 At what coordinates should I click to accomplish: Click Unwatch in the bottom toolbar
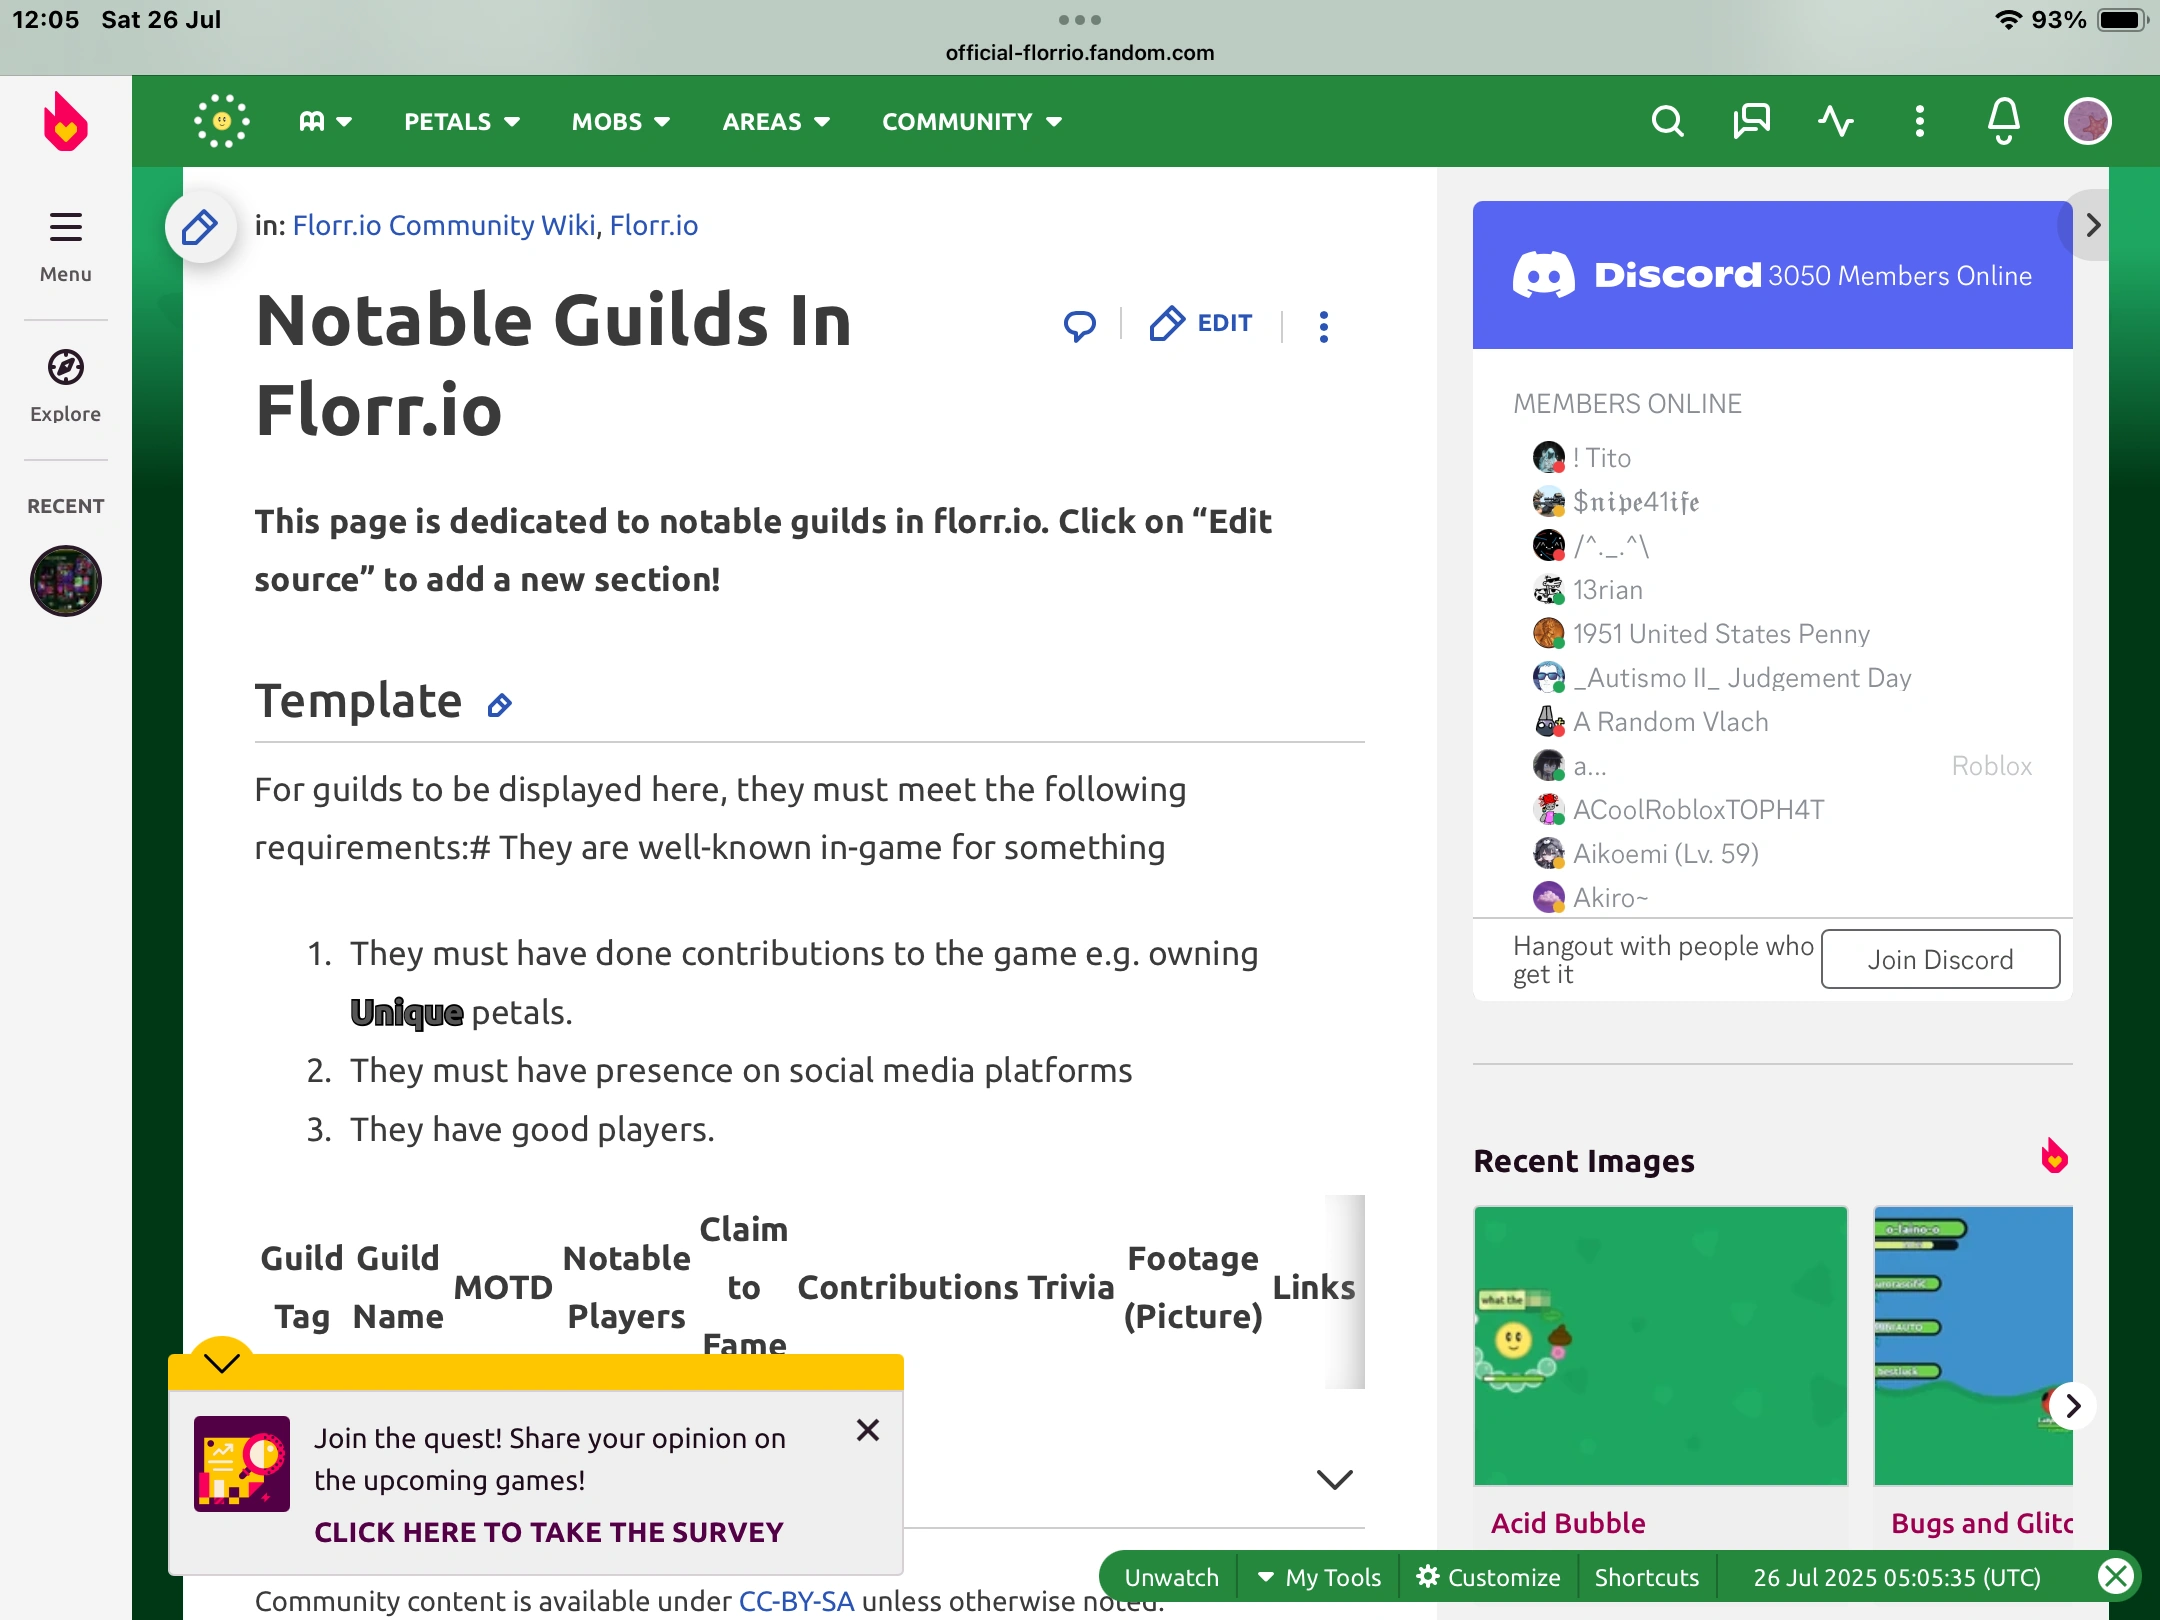click(x=1171, y=1577)
